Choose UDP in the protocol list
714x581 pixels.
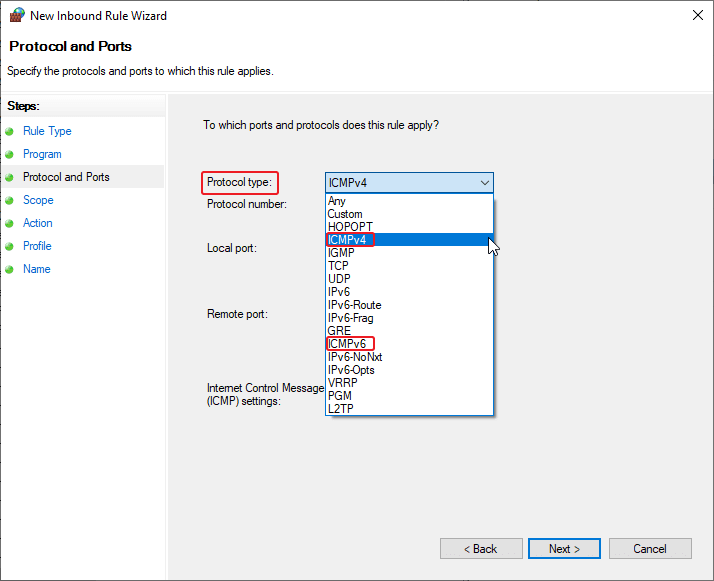(x=338, y=279)
